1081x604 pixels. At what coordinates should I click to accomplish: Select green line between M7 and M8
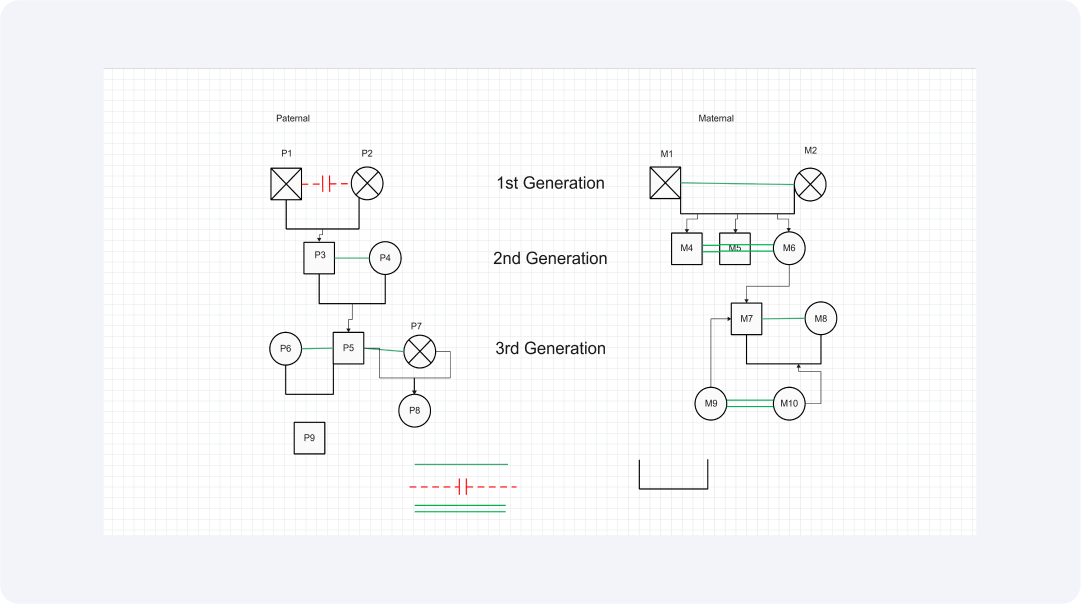pyautogui.click(x=783, y=319)
